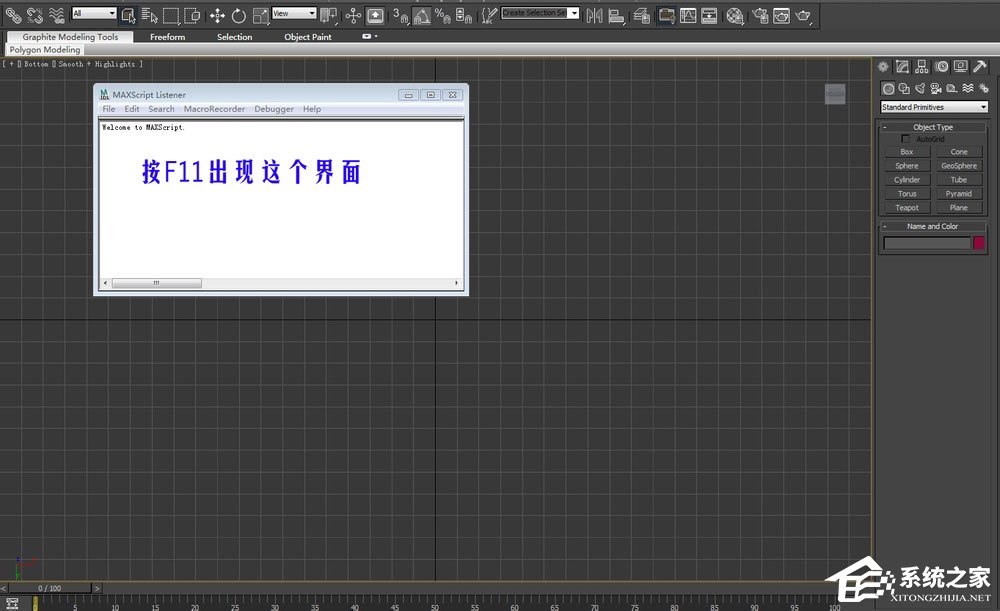Click Edit Named Selection Sets icon

(489, 15)
